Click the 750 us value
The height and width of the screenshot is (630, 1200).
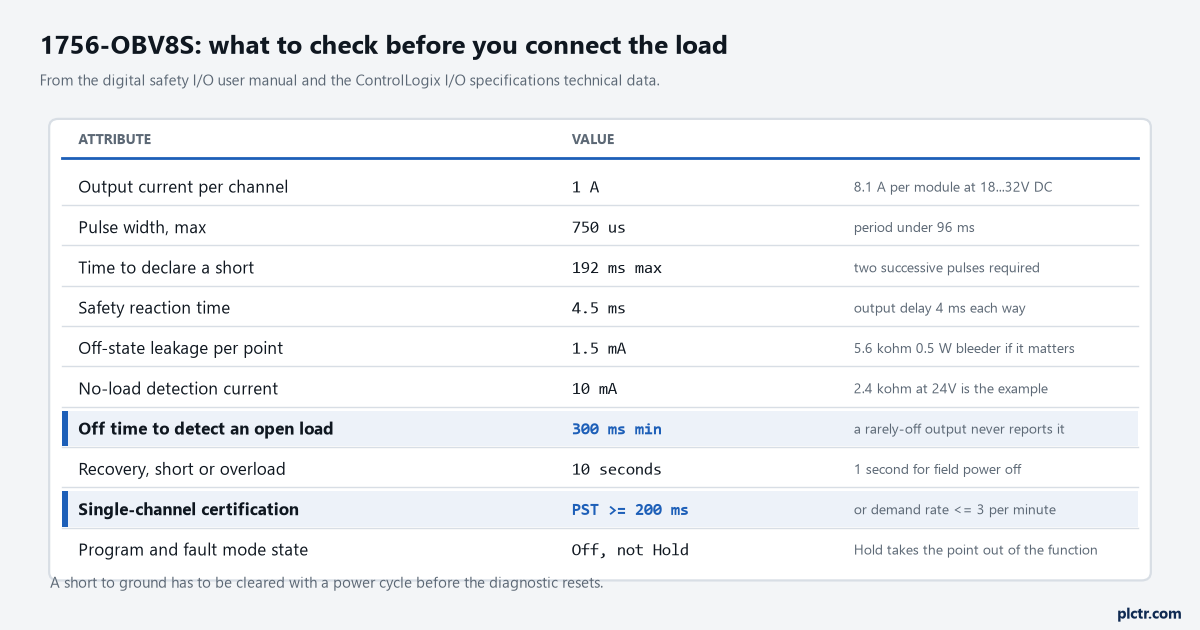pos(598,227)
